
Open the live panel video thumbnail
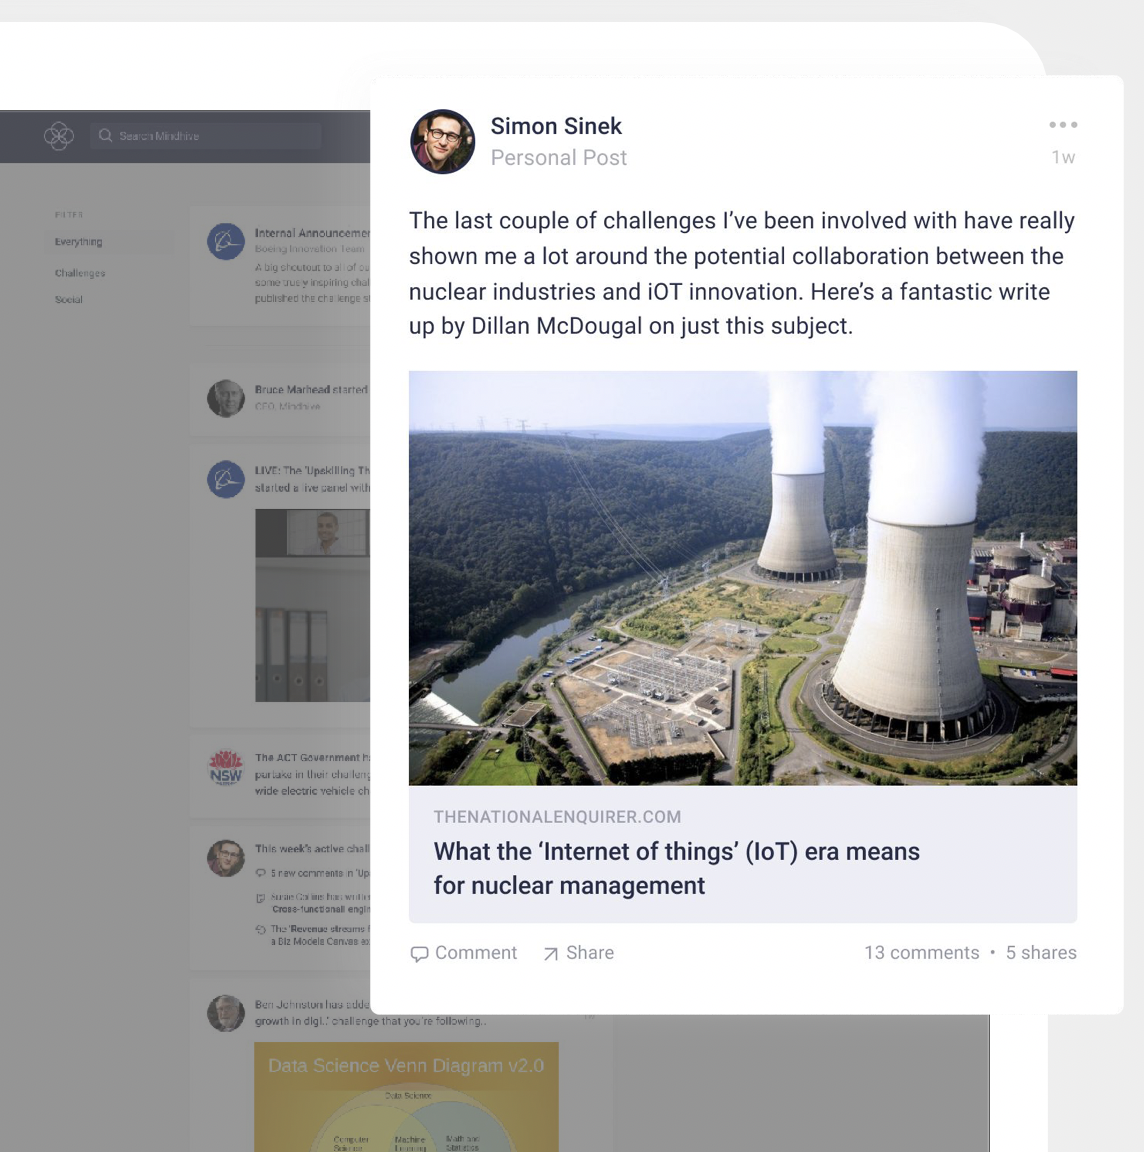tap(312, 605)
